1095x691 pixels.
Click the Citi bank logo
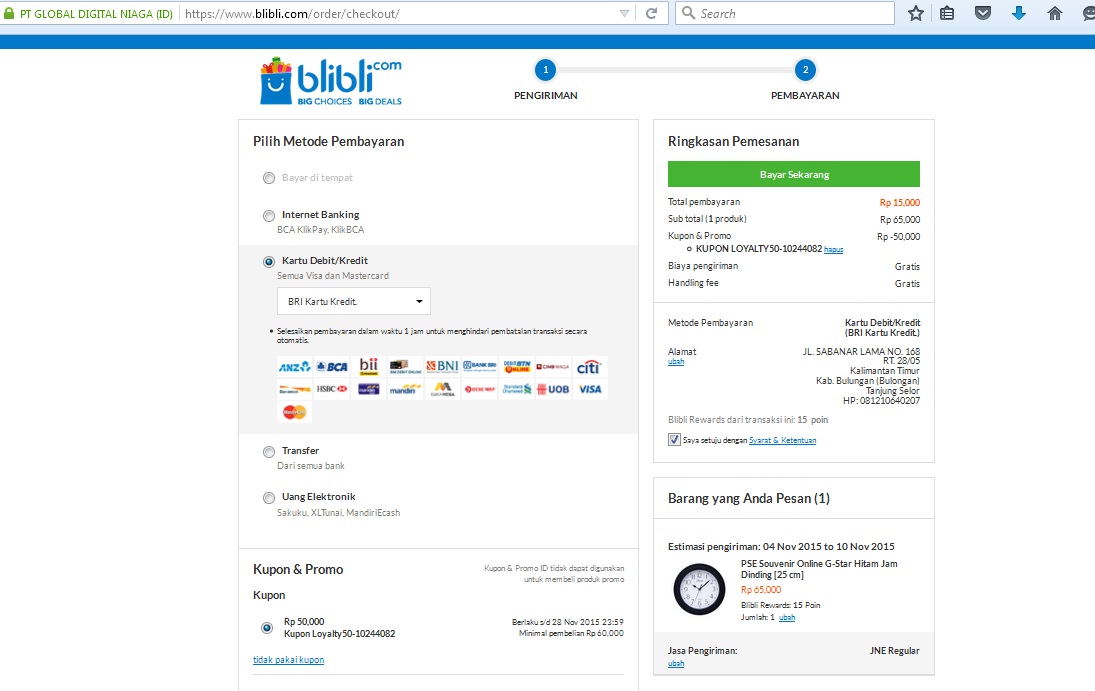(x=589, y=367)
